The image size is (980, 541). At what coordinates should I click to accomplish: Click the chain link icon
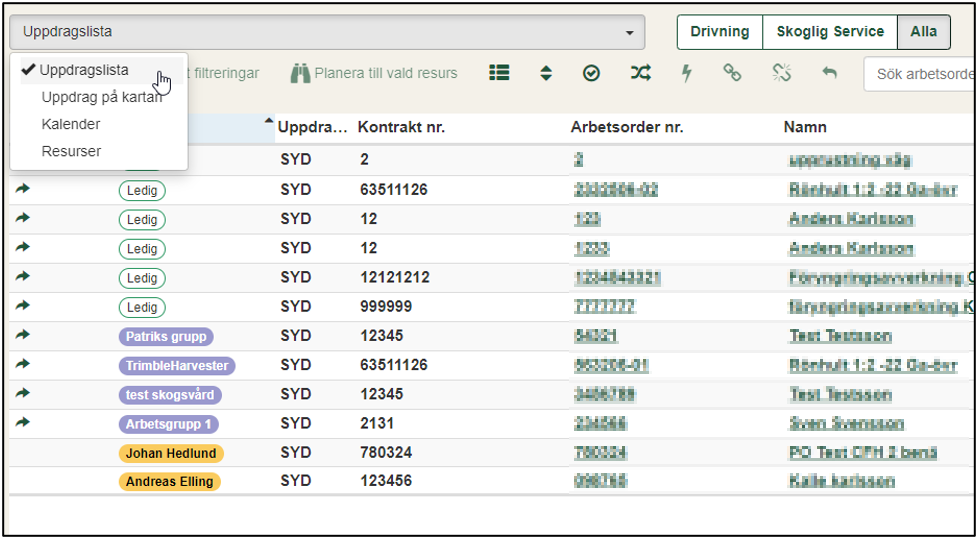(x=733, y=73)
